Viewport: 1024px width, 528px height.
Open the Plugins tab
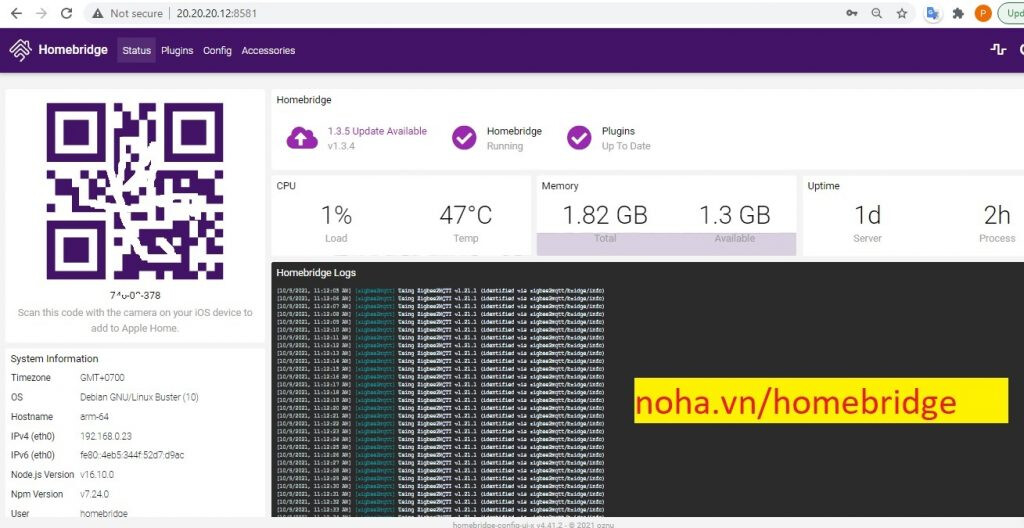(177, 50)
